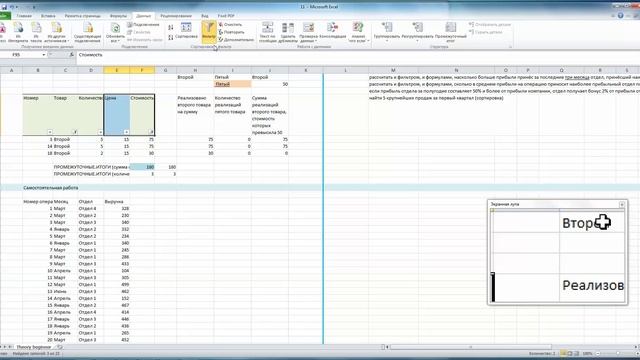Switch to Normal view in status bar
Image resolution: width=640 pixels, height=360 pixels.
[x=563, y=353]
